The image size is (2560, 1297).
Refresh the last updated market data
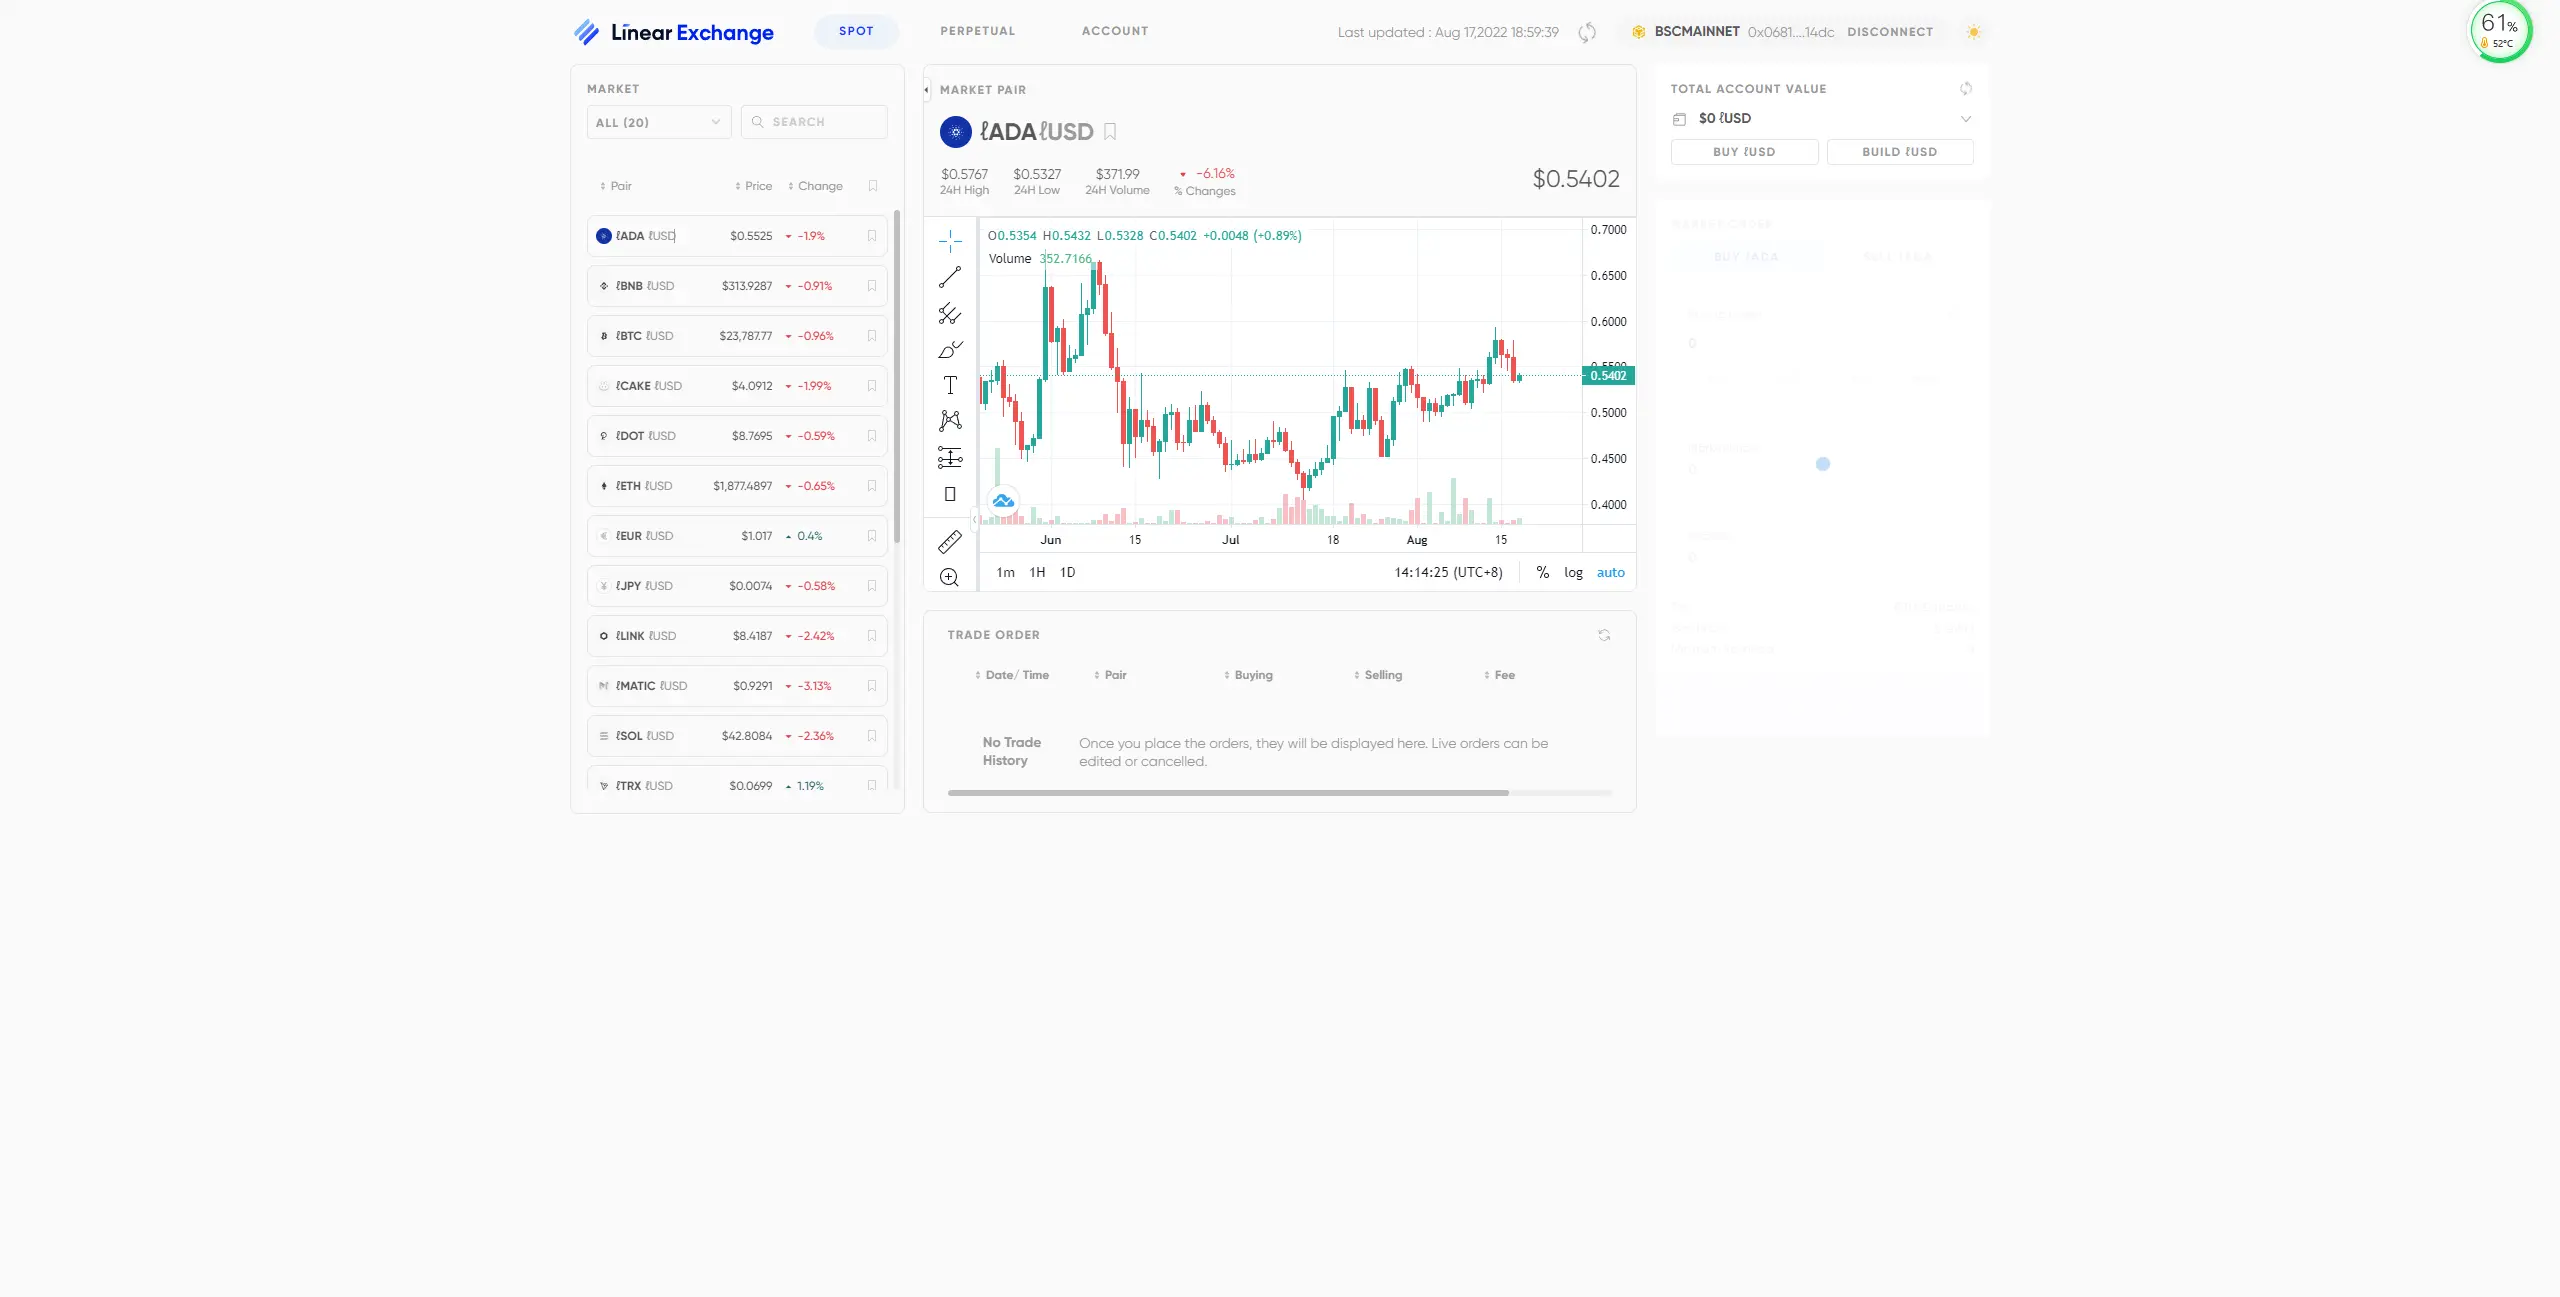[x=1587, y=32]
